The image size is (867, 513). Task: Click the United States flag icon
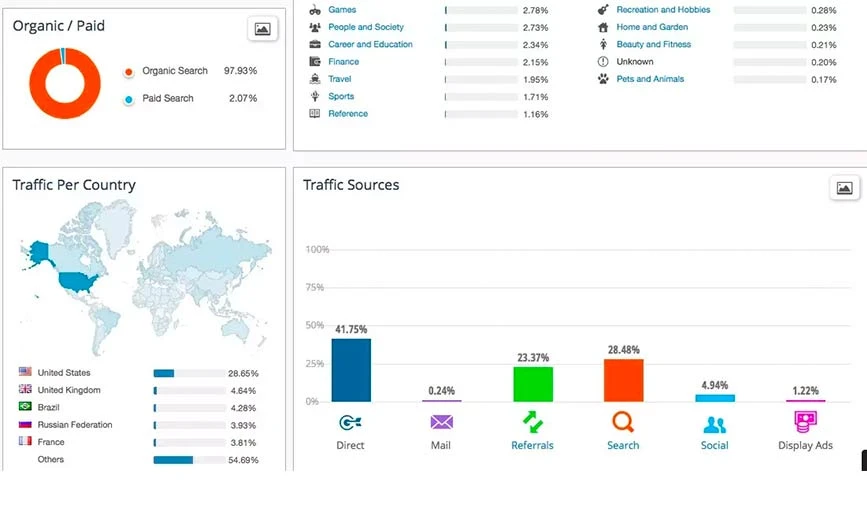tap(25, 371)
